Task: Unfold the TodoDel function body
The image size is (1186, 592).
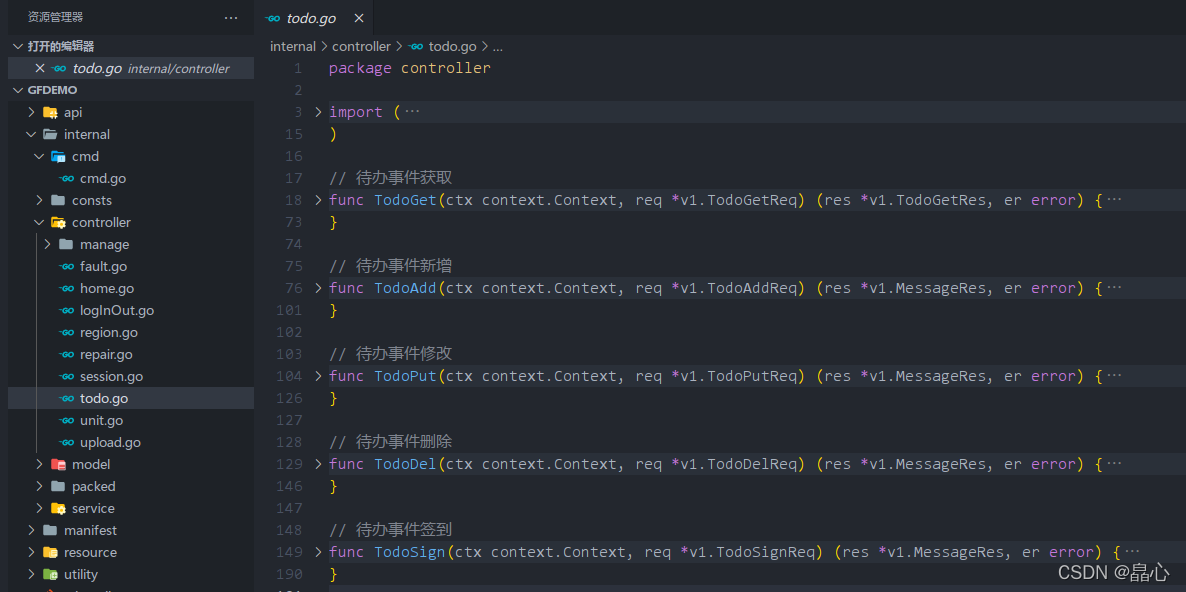Action: pos(318,464)
